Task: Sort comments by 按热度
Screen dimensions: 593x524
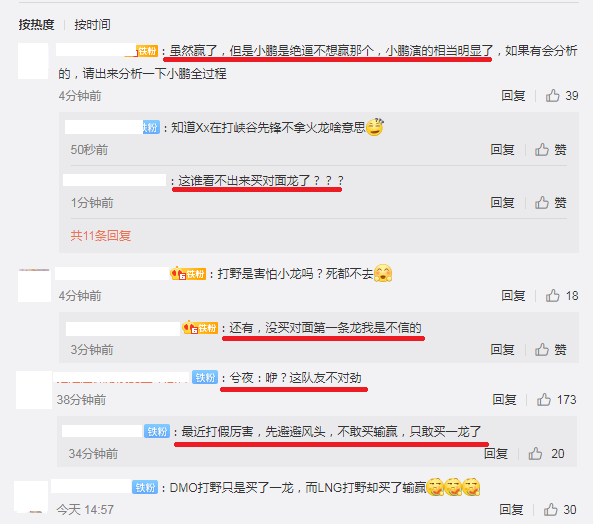Action: tap(36, 25)
